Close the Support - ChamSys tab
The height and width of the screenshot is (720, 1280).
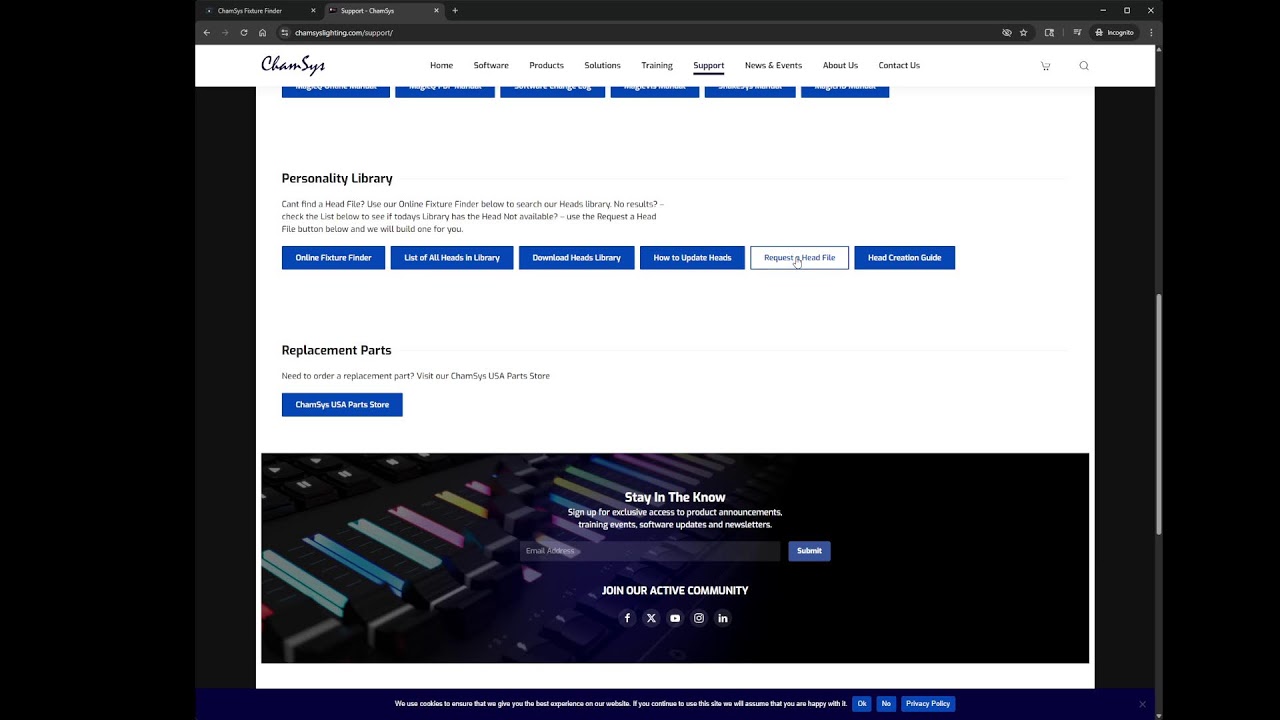click(436, 11)
